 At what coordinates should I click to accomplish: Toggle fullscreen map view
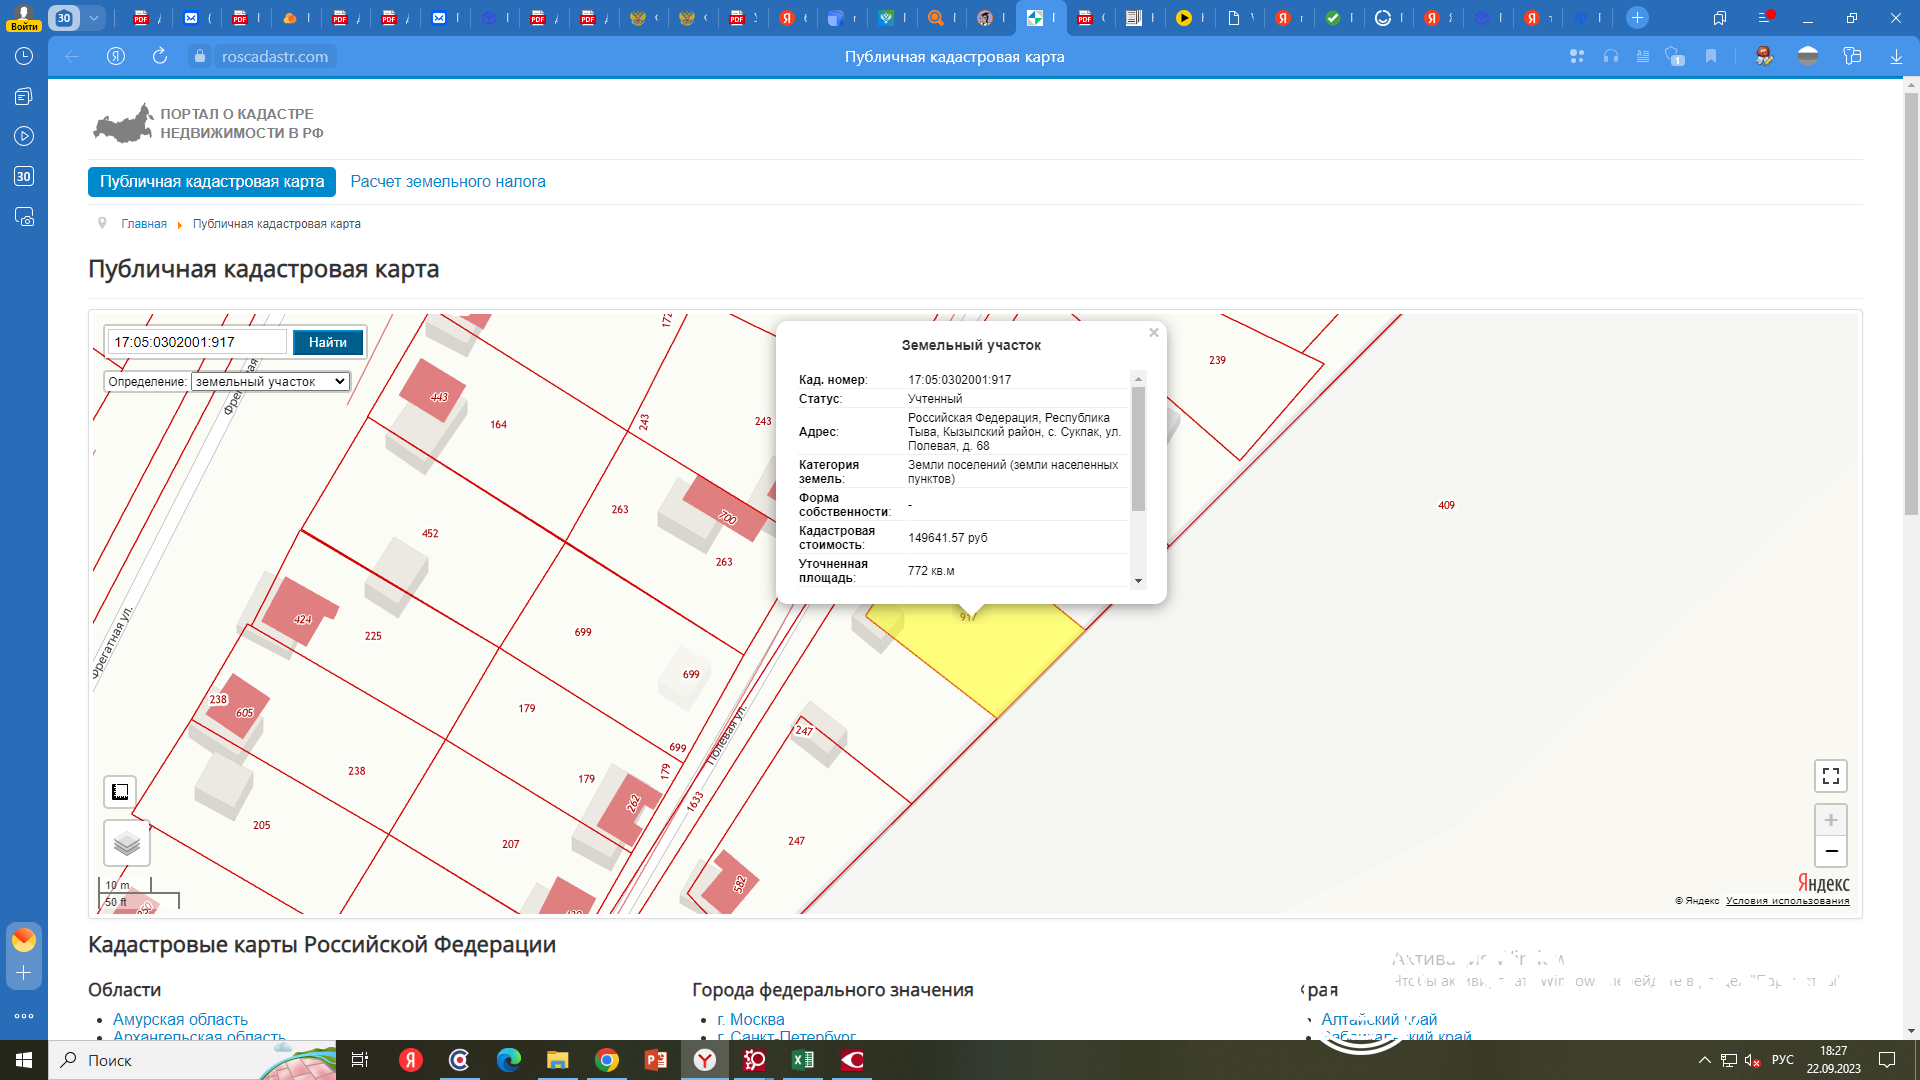click(1830, 776)
